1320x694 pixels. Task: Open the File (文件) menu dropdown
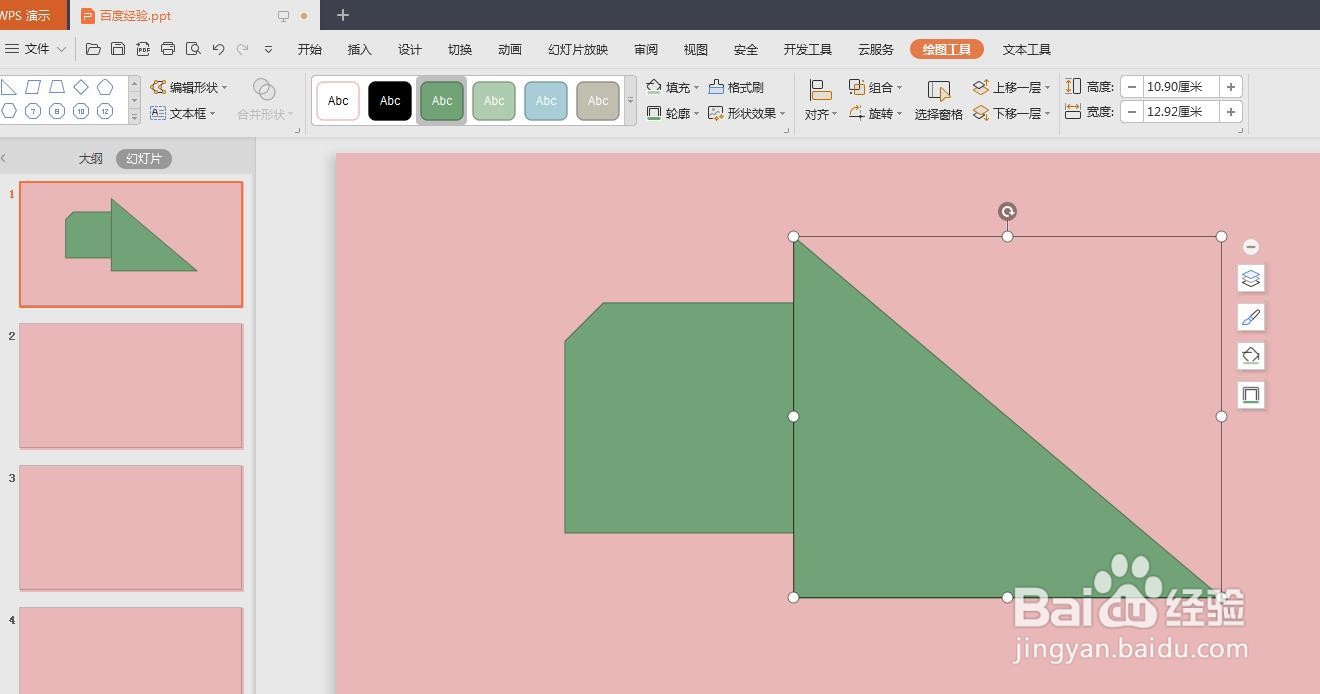click(x=36, y=49)
